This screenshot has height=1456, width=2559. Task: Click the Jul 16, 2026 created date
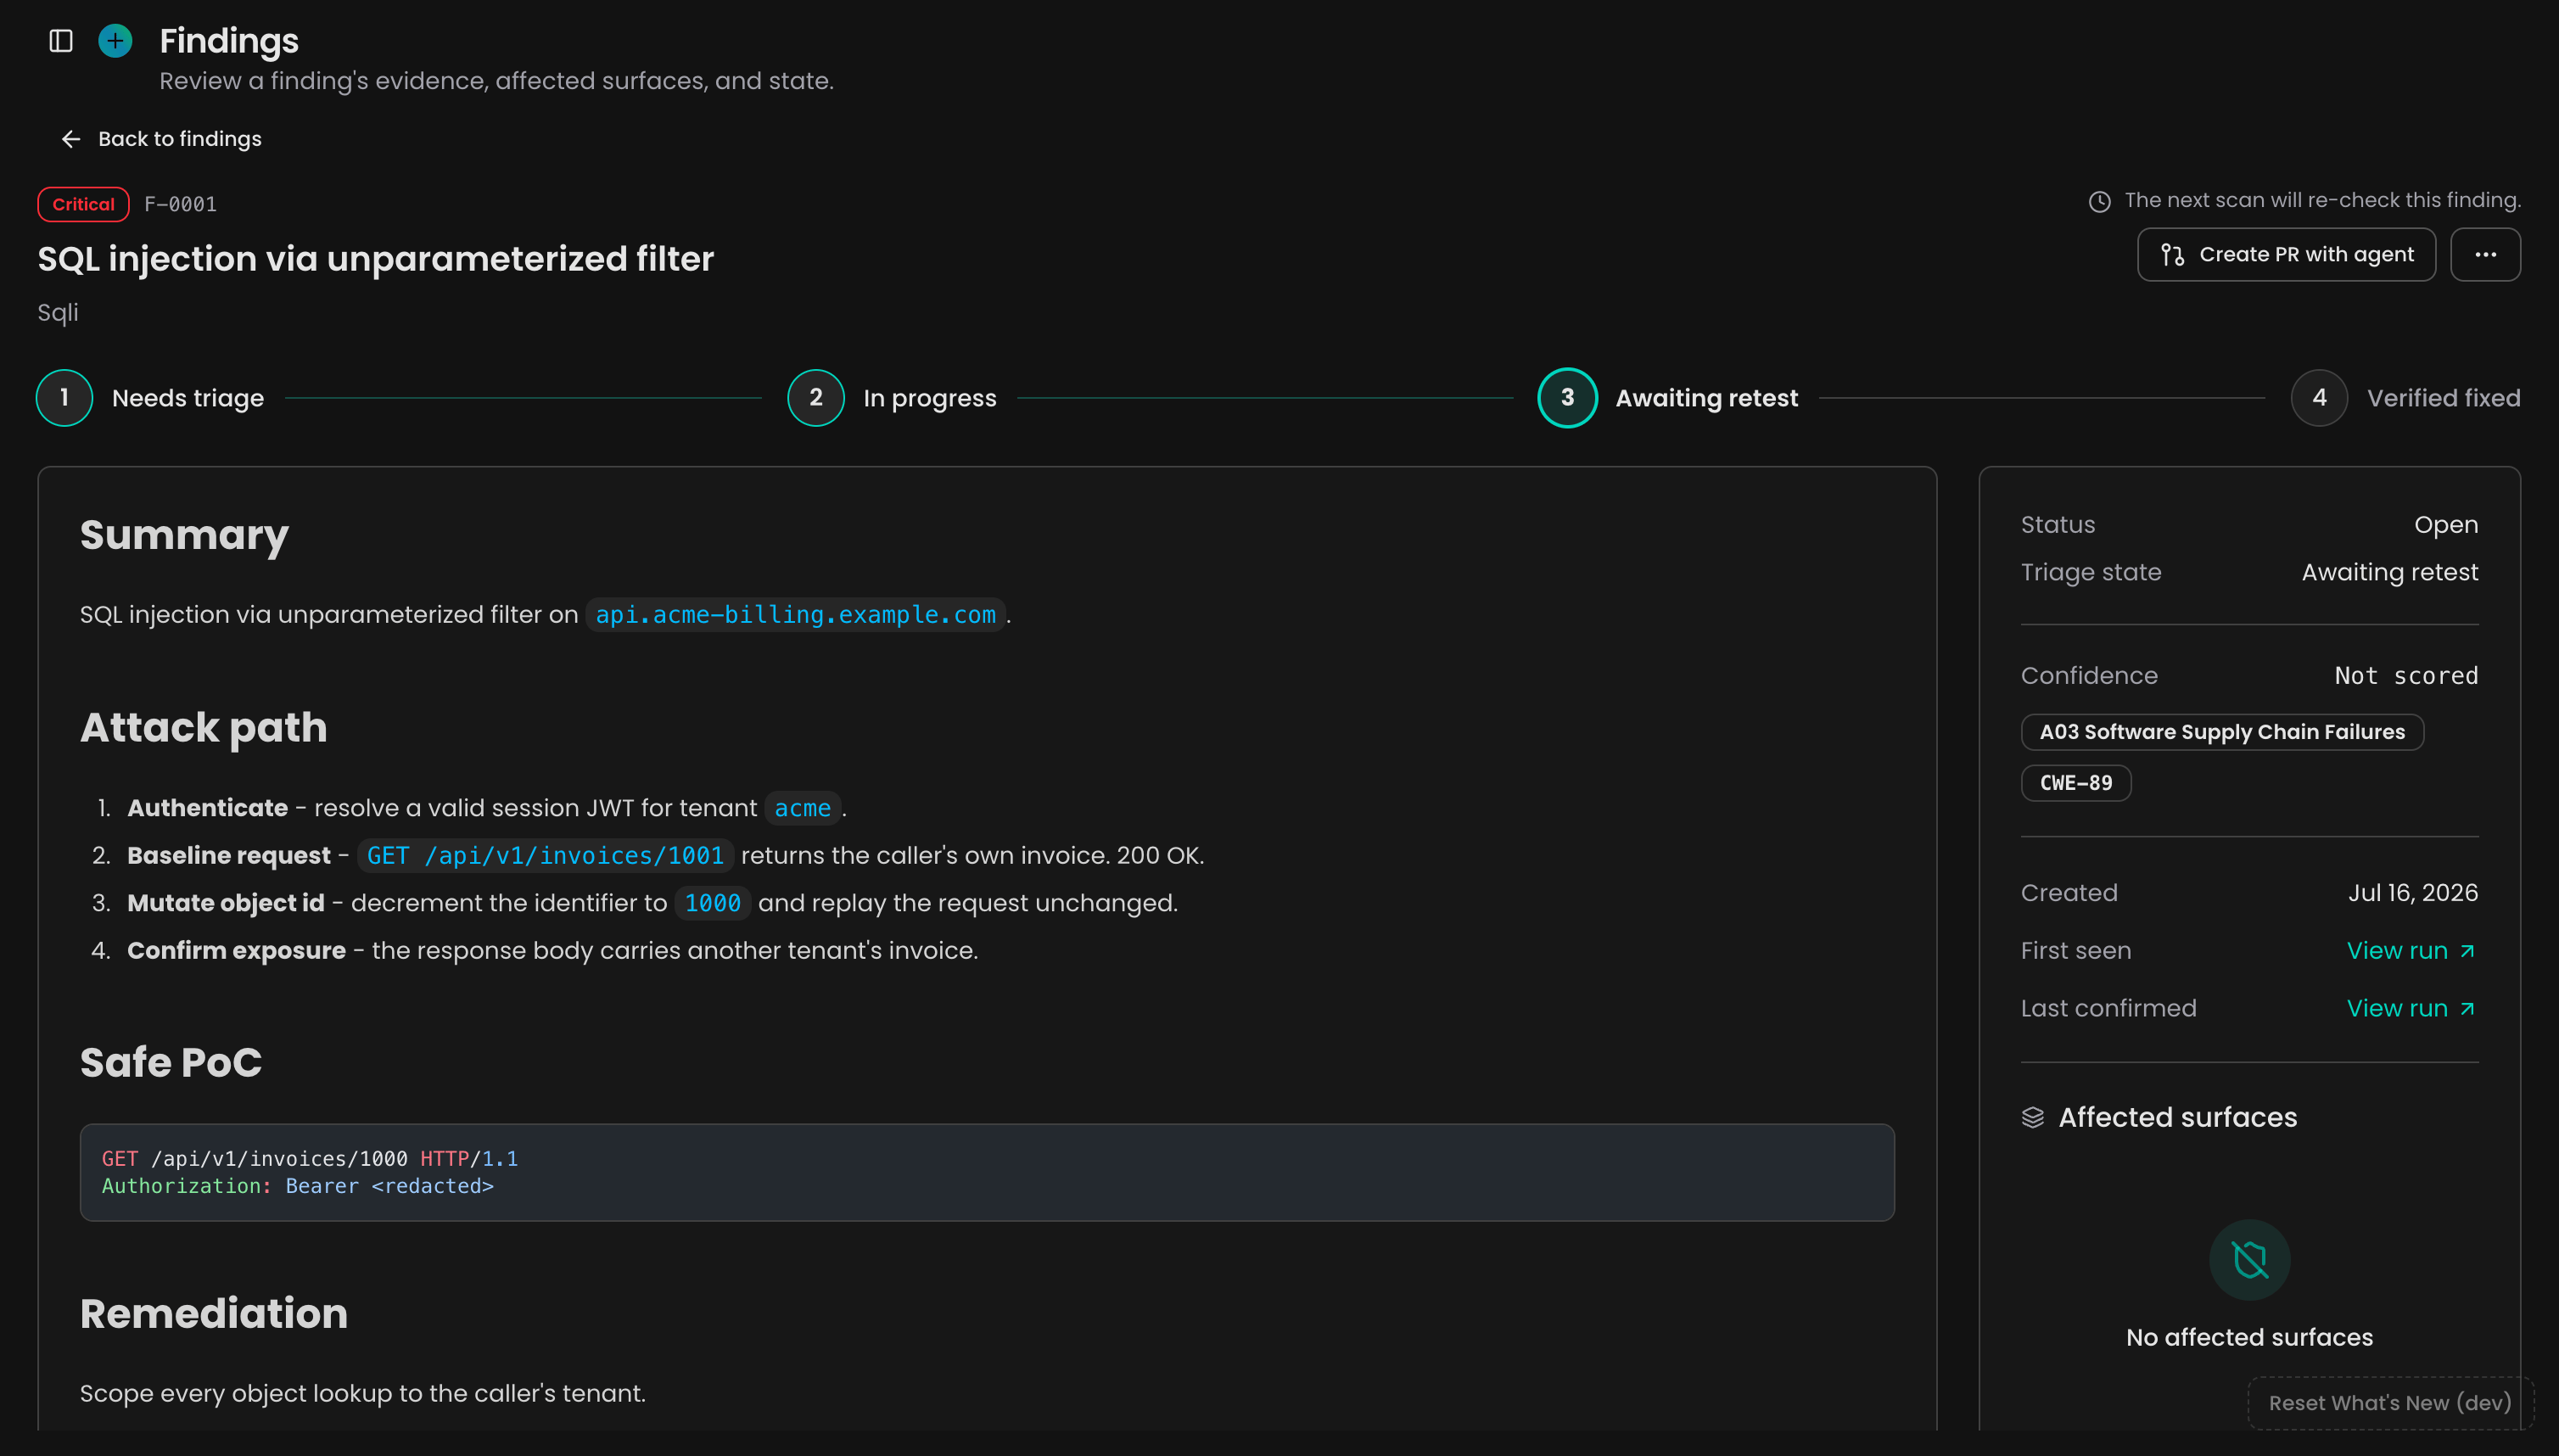(2413, 893)
